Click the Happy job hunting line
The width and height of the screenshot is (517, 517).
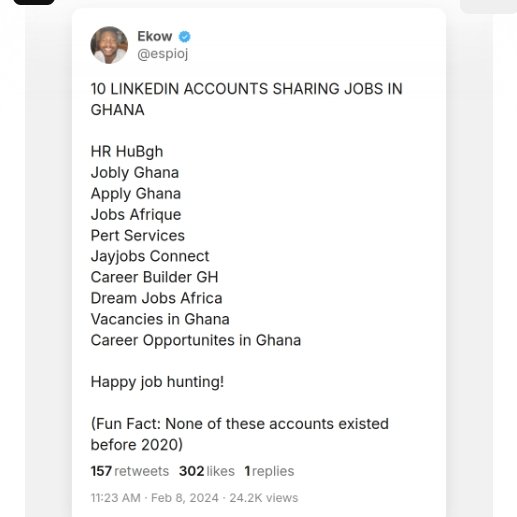click(157, 382)
